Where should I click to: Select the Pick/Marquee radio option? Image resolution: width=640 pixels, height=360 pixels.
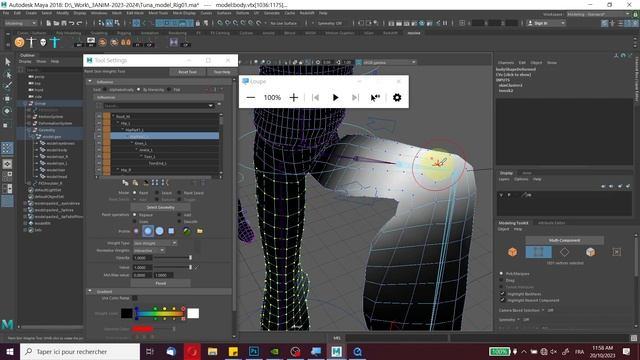[502, 273]
